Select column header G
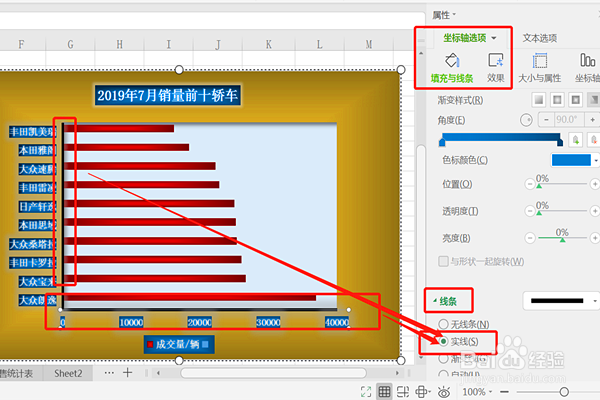The image size is (600, 400). (x=70, y=45)
